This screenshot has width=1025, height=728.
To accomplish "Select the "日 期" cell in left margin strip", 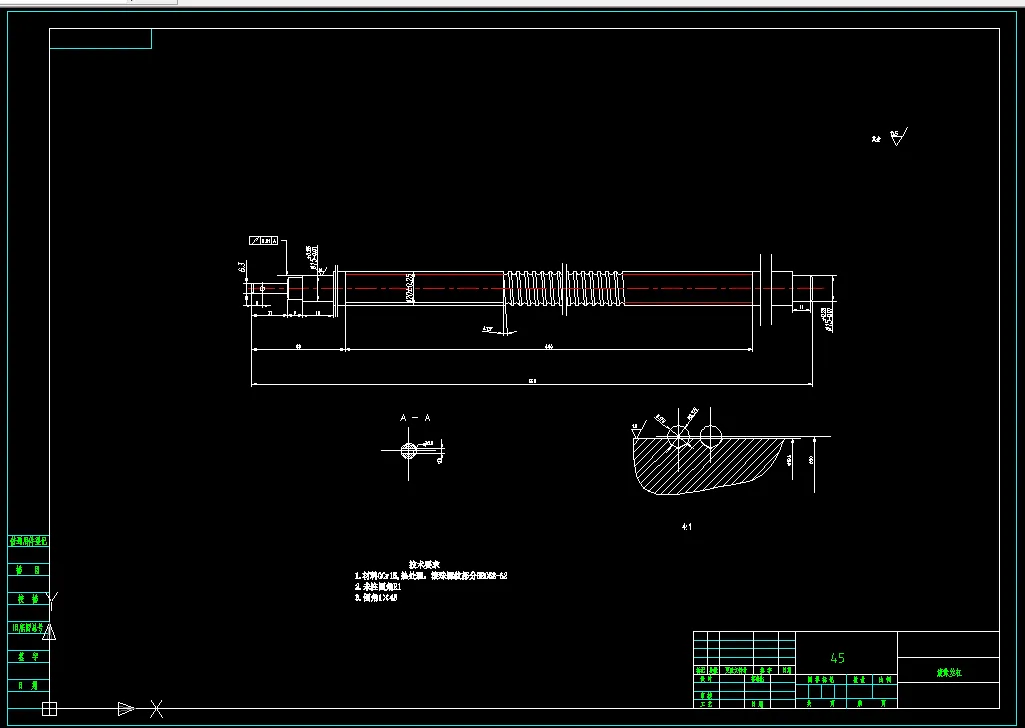I will pyautogui.click(x=28, y=686).
